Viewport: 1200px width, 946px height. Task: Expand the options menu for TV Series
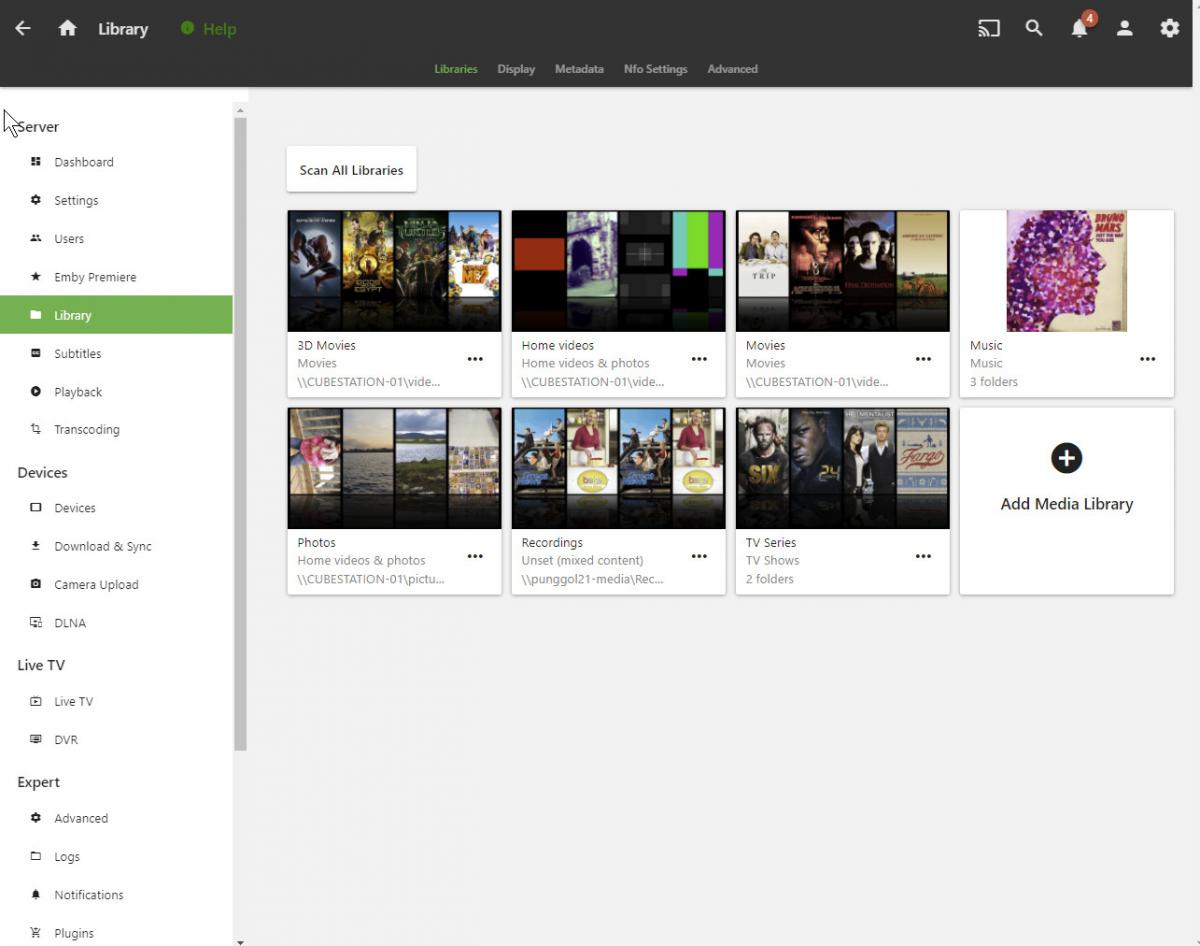point(923,556)
